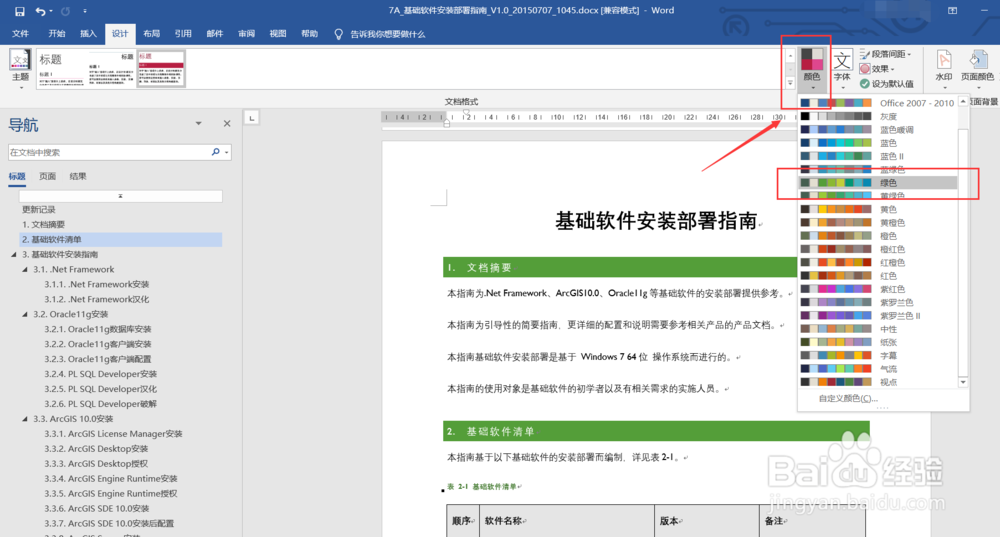Click 自定义颜色(C)... custom colors entry
This screenshot has width=1000, height=537.
click(x=848, y=398)
